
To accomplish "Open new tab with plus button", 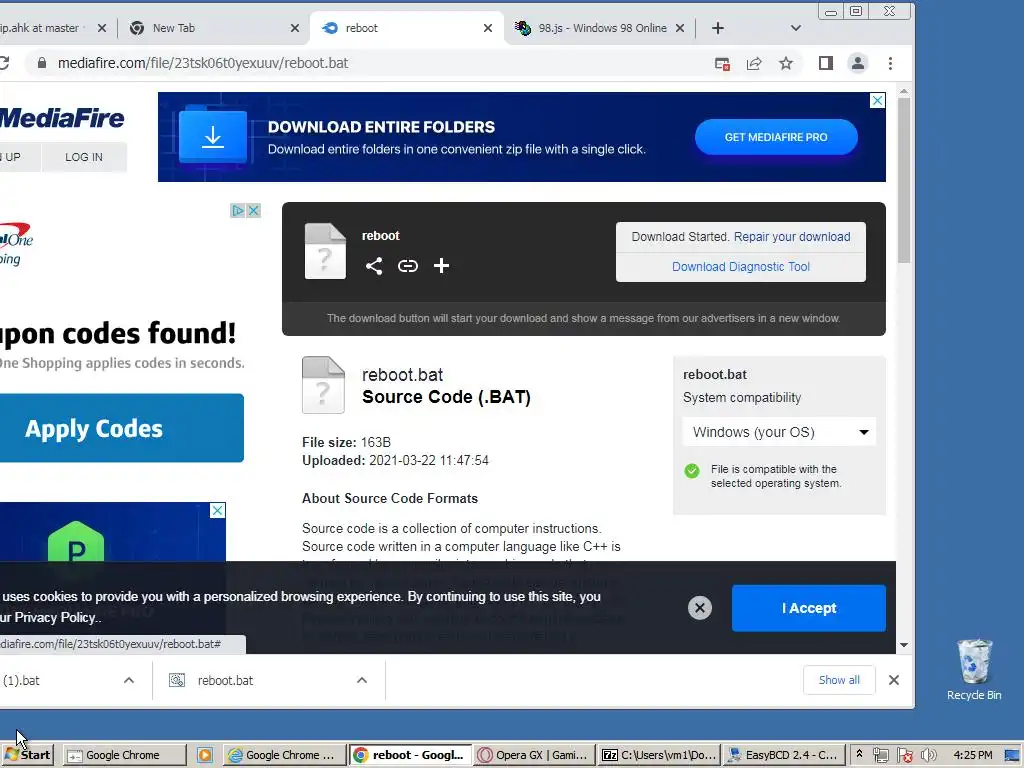I will point(718,28).
